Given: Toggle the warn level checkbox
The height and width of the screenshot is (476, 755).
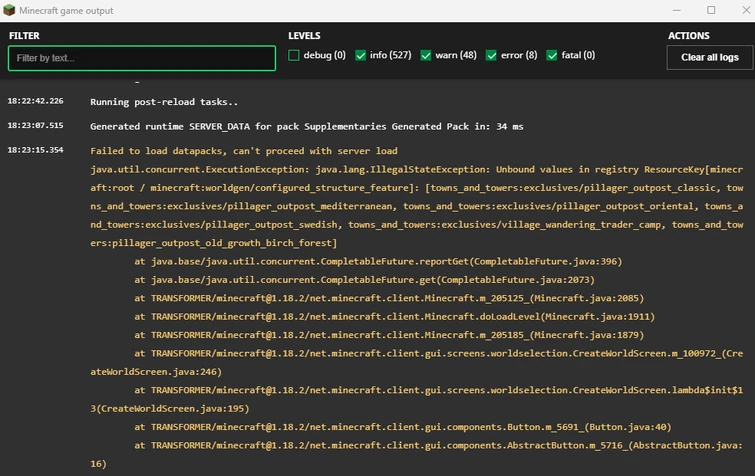Looking at the screenshot, I should pos(427,56).
